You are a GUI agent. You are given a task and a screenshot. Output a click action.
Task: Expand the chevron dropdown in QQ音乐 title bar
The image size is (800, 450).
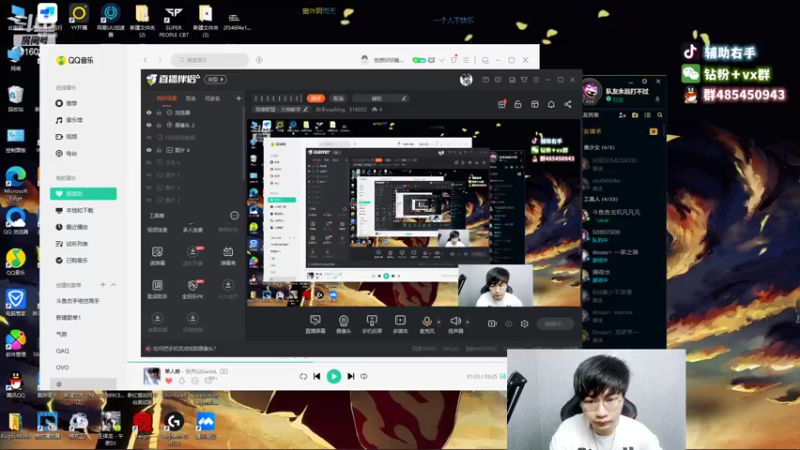coord(442,60)
